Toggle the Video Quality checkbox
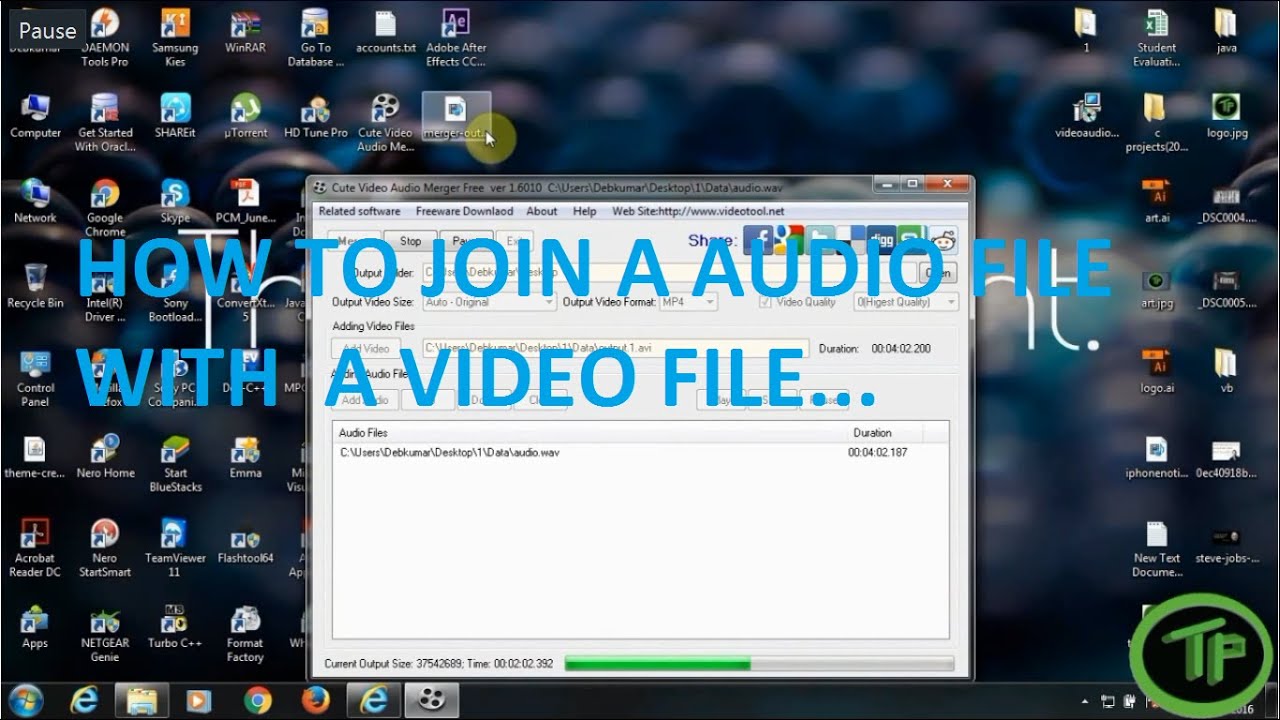Image resolution: width=1280 pixels, height=720 pixels. [x=766, y=302]
